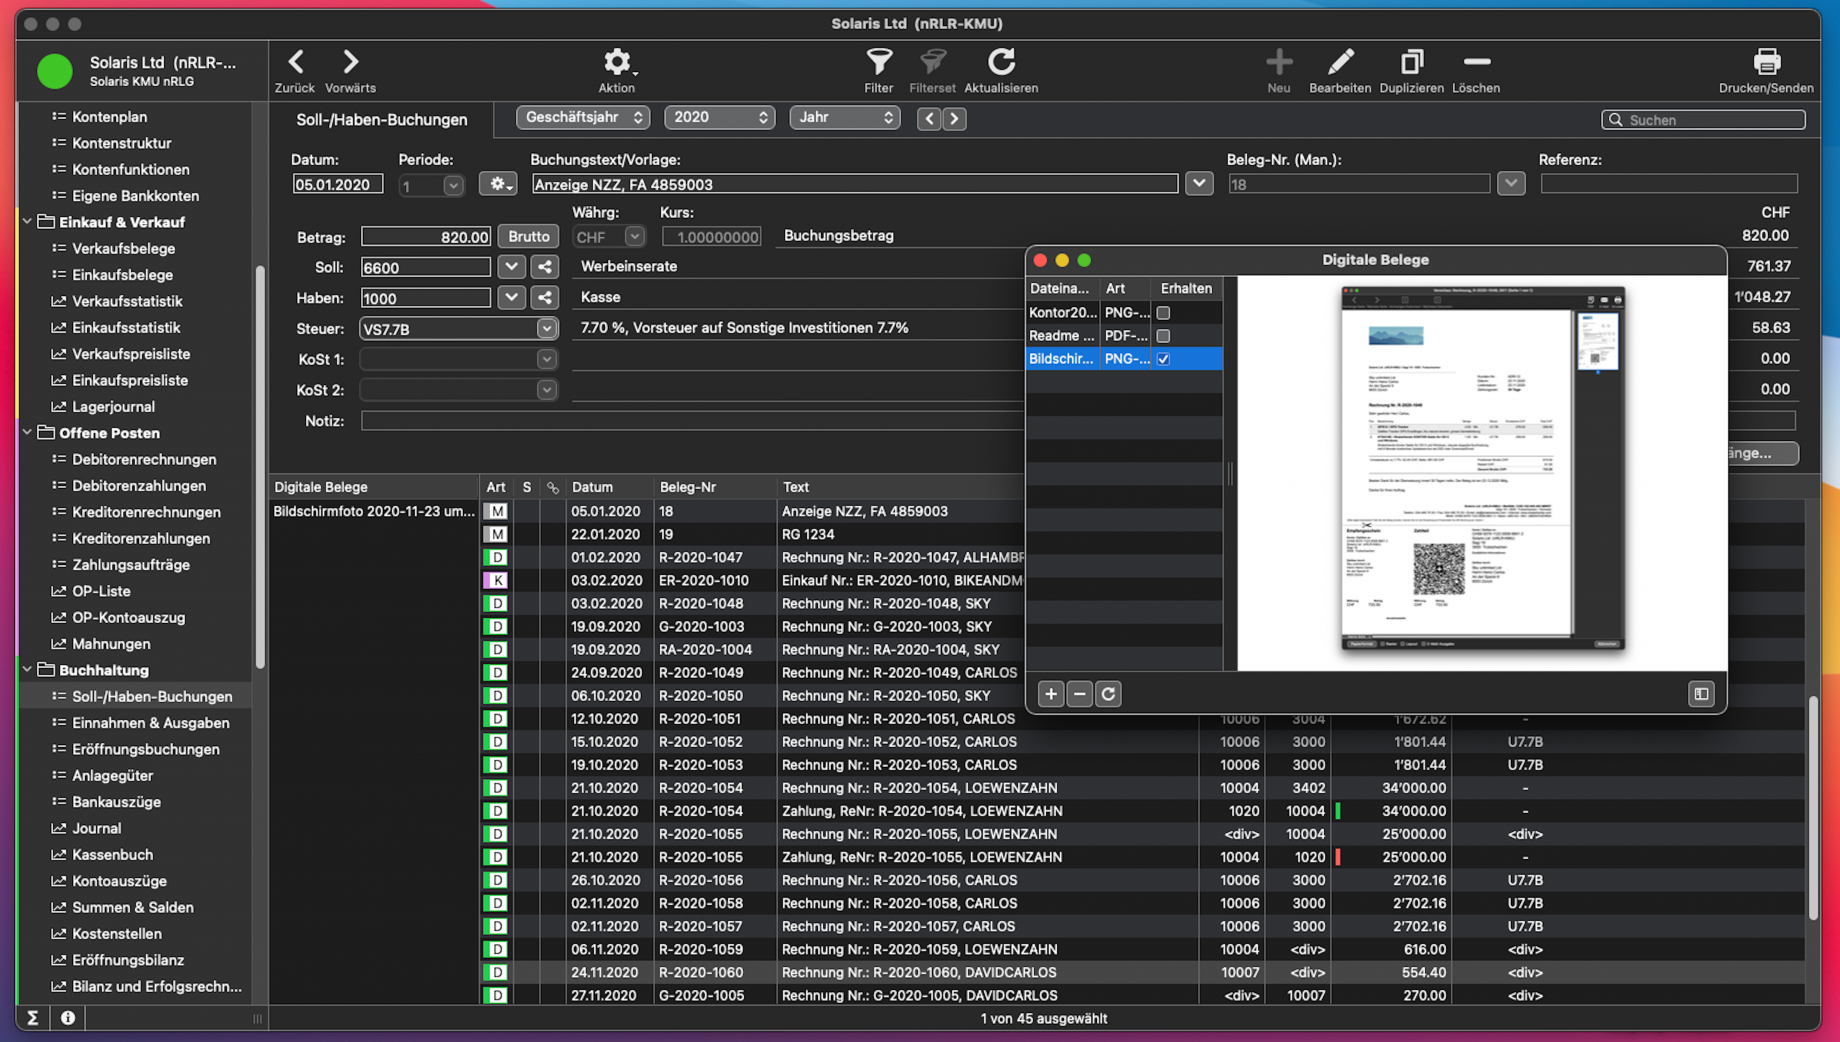Open the Steuer VS7.7B dropdown
The height and width of the screenshot is (1042, 1840).
[546, 329]
